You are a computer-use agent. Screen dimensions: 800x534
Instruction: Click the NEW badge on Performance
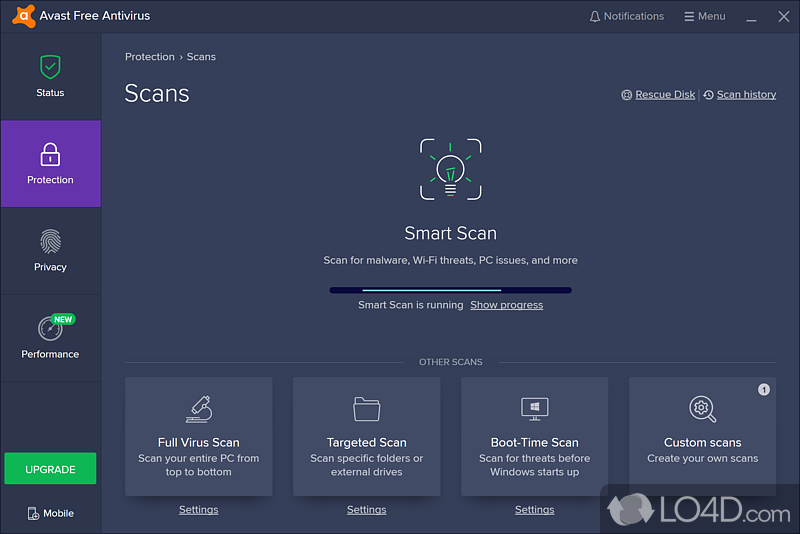coord(63,319)
